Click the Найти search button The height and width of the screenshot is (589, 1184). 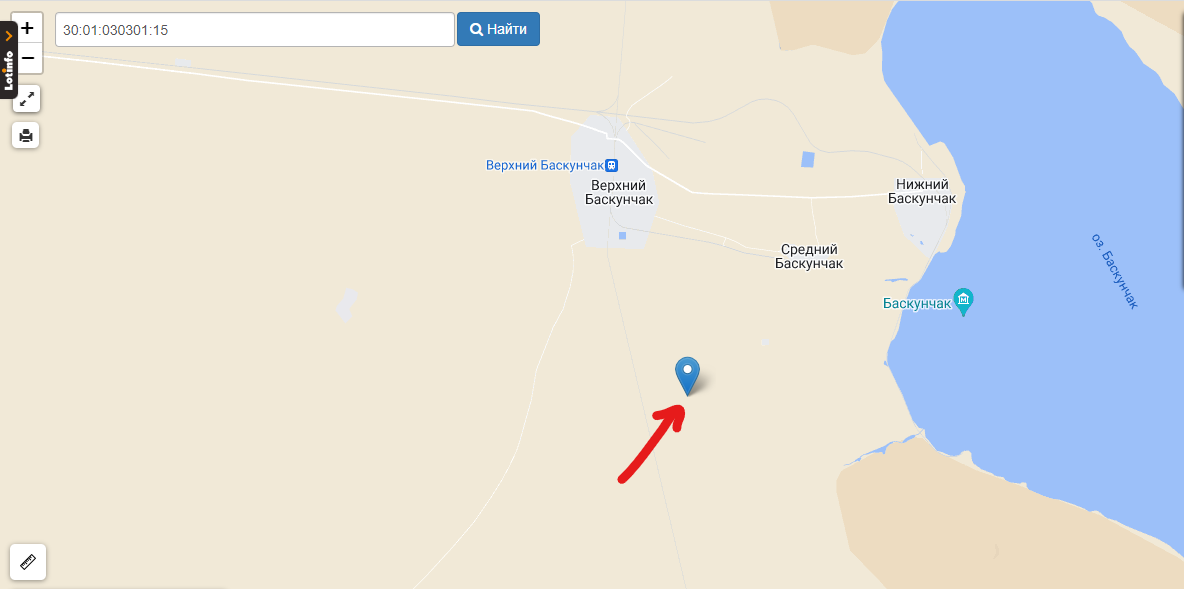click(x=498, y=29)
